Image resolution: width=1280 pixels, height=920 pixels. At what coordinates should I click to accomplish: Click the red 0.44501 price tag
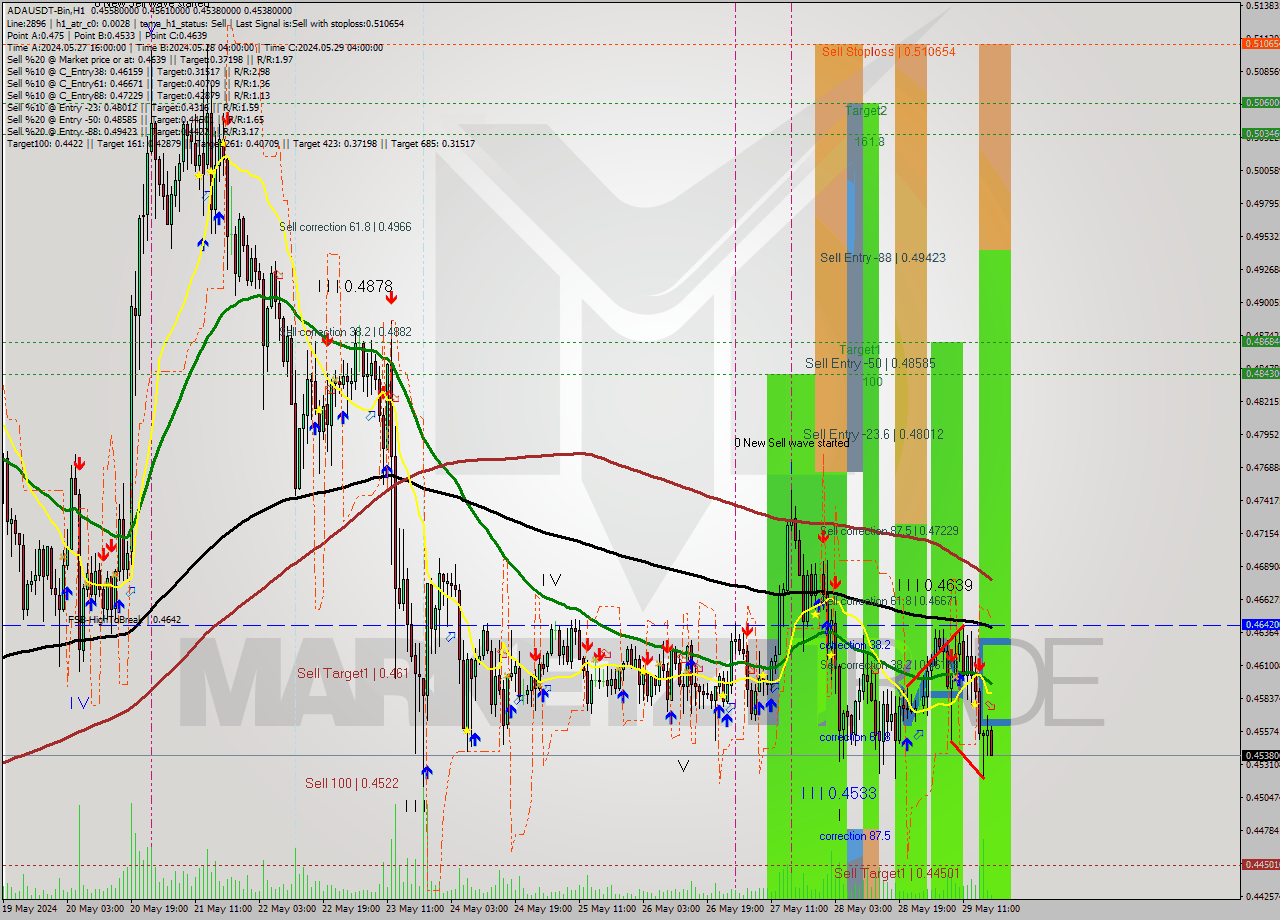(1260, 865)
